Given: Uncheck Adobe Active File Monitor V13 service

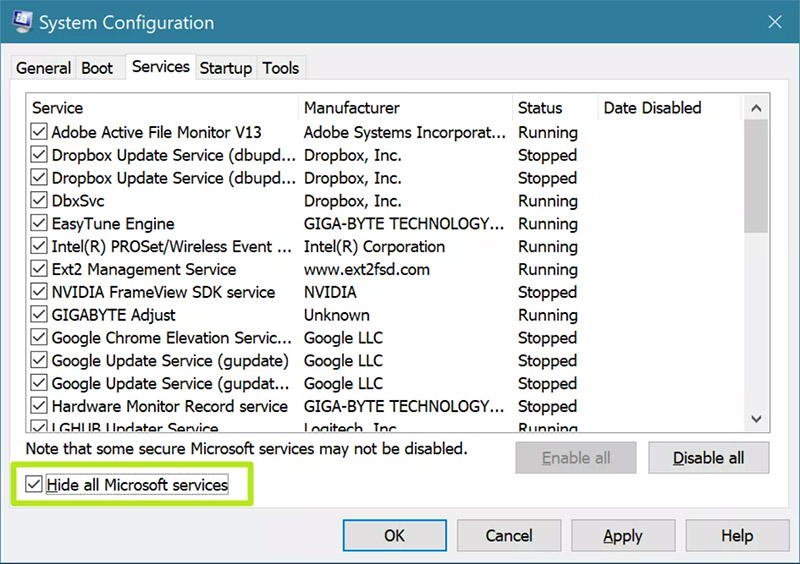Looking at the screenshot, I should coord(39,132).
